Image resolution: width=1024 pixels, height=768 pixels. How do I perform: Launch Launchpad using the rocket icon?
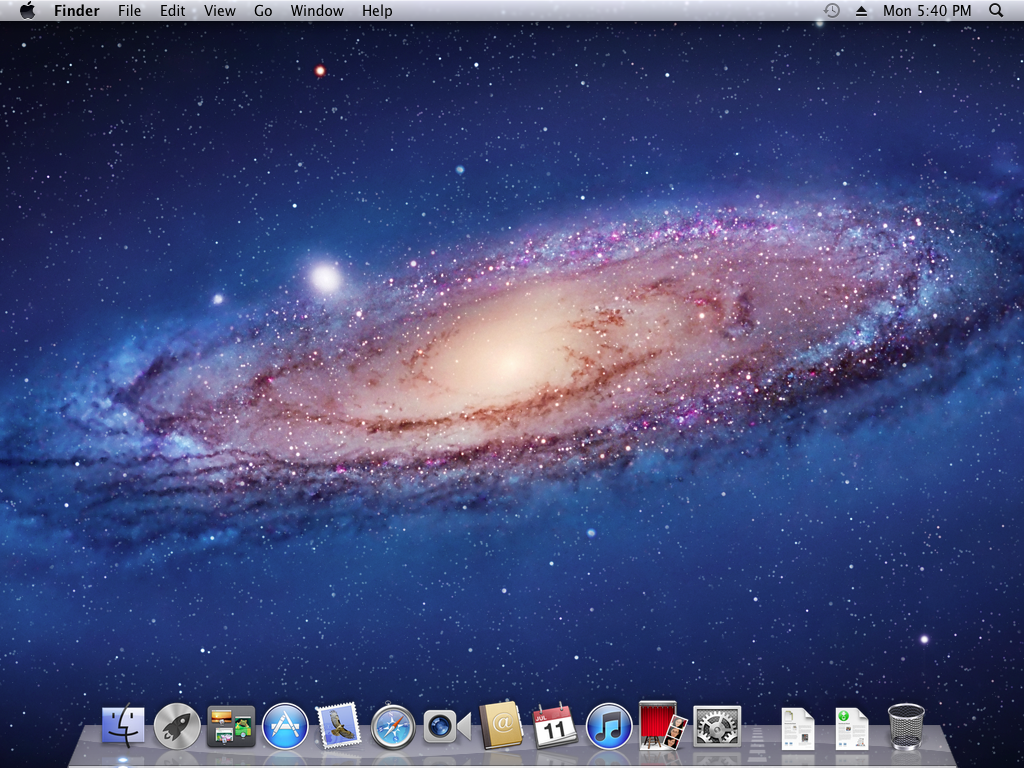[x=176, y=725]
